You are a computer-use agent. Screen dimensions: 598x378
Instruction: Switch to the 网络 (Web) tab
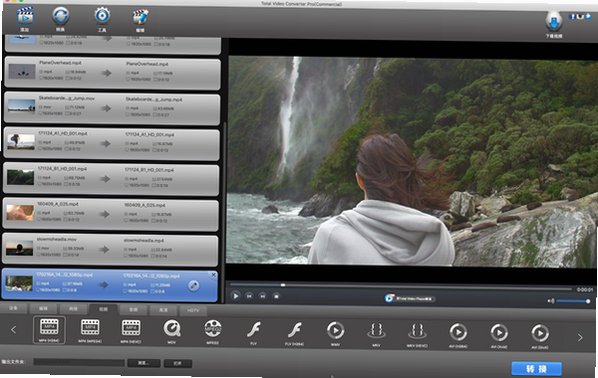73,309
